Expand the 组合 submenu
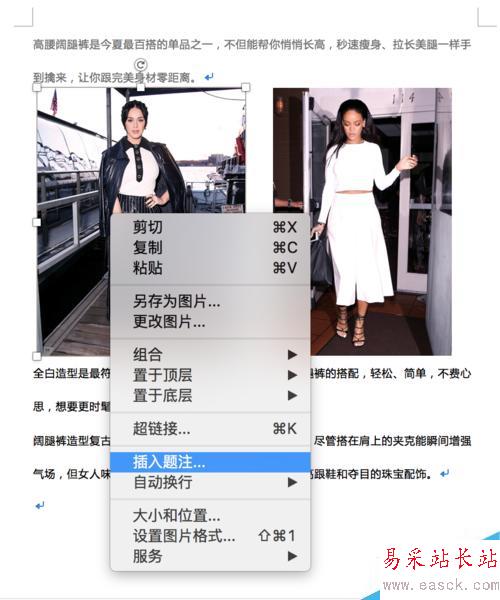Viewport: 500px width, 600px height. (210, 354)
